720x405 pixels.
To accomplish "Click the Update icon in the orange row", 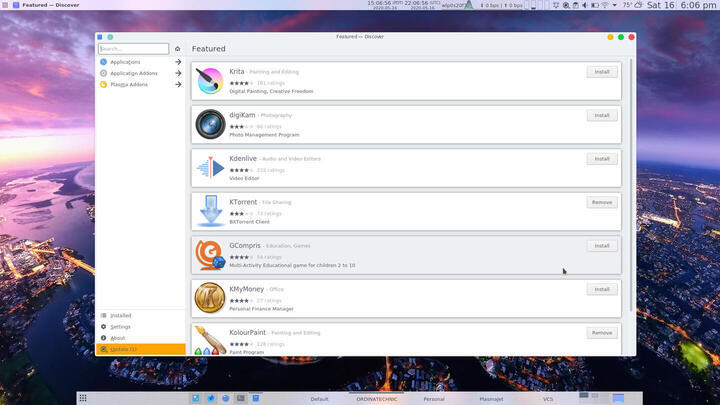I will click(104, 349).
